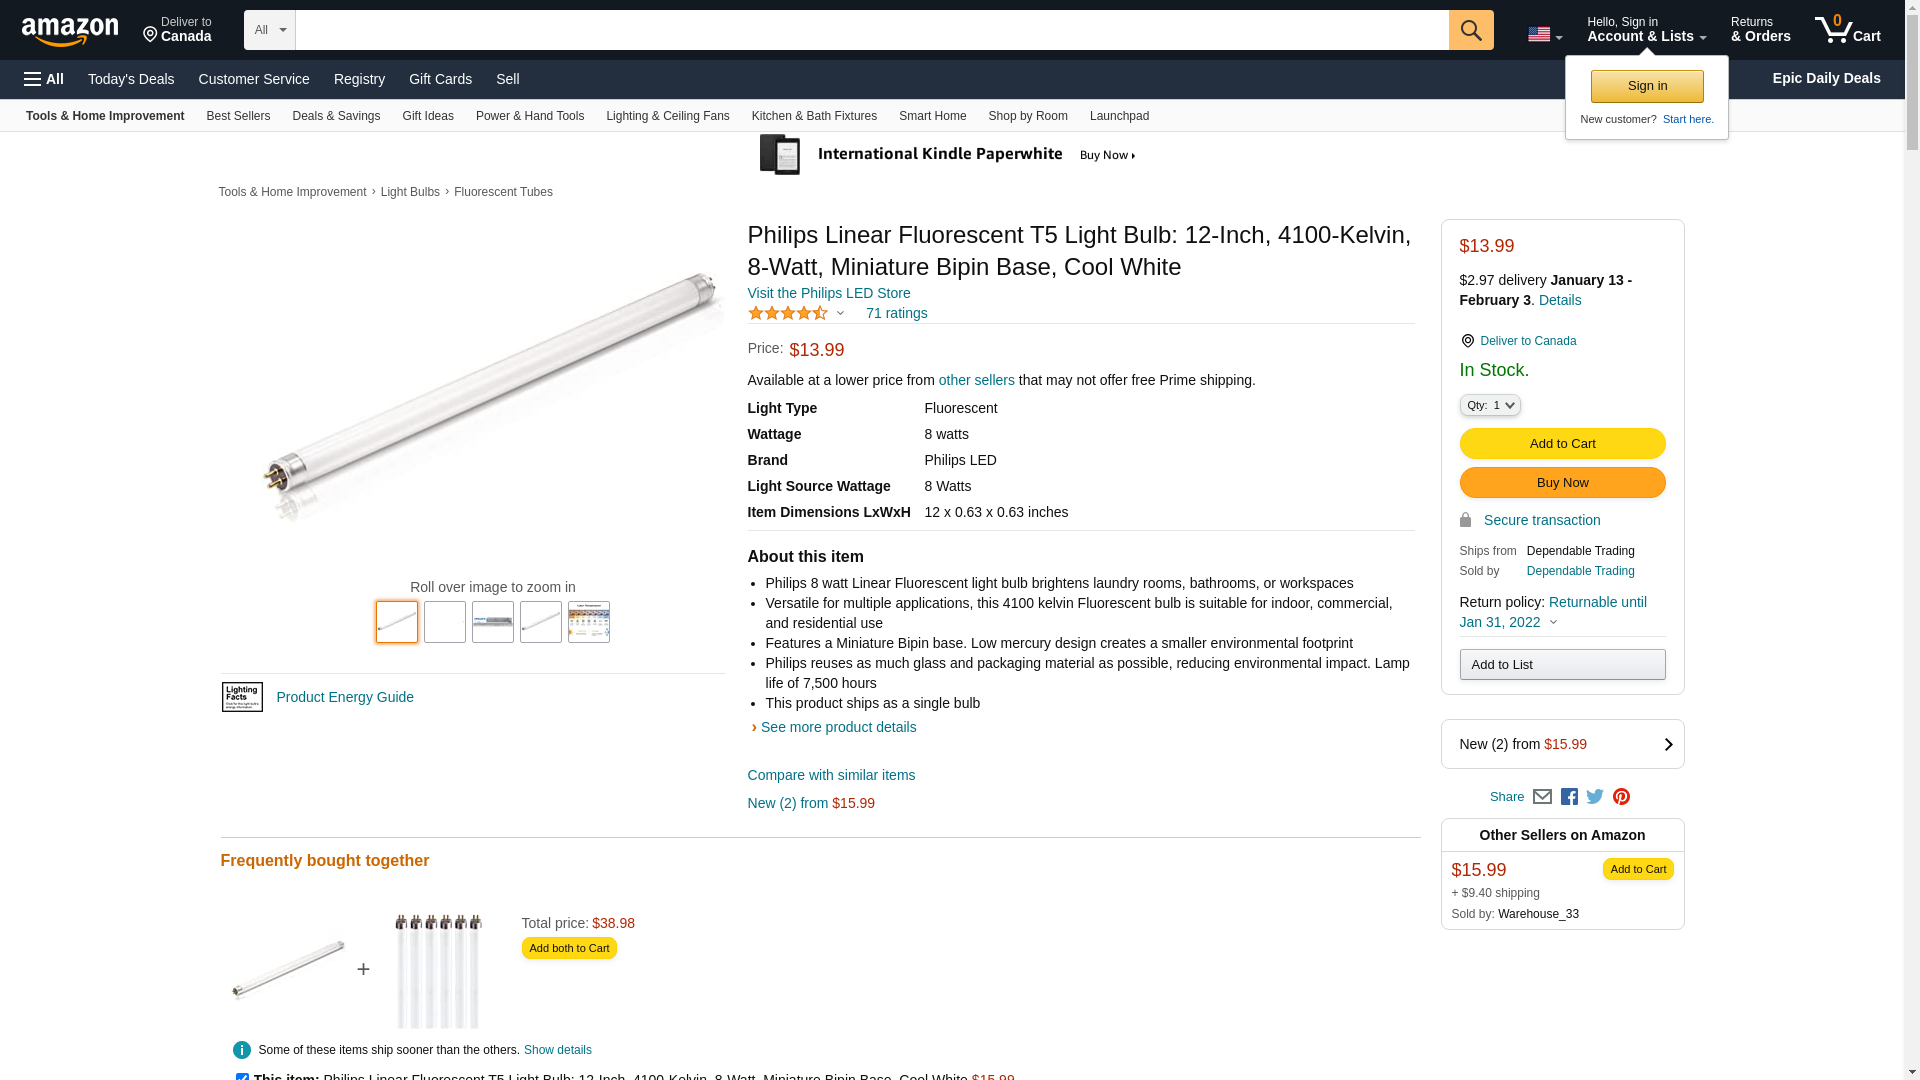Open the search category 'All' dropdown

click(270, 30)
